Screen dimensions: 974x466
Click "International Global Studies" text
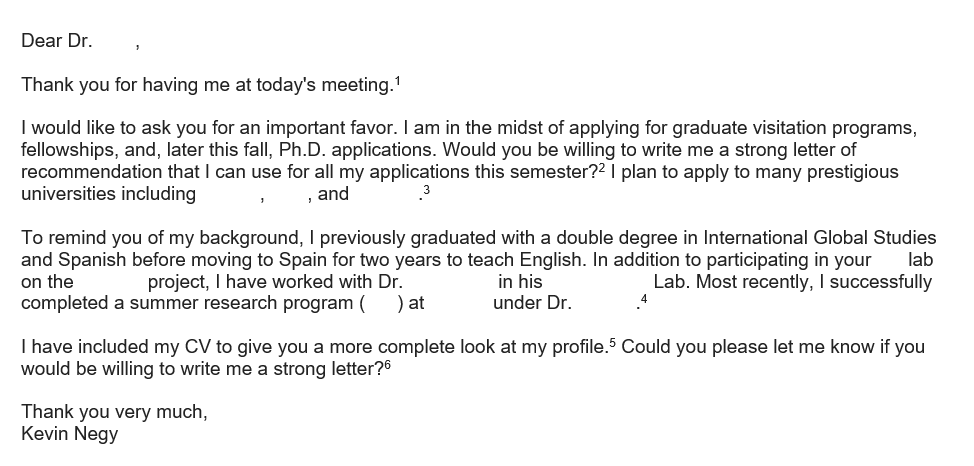point(819,238)
